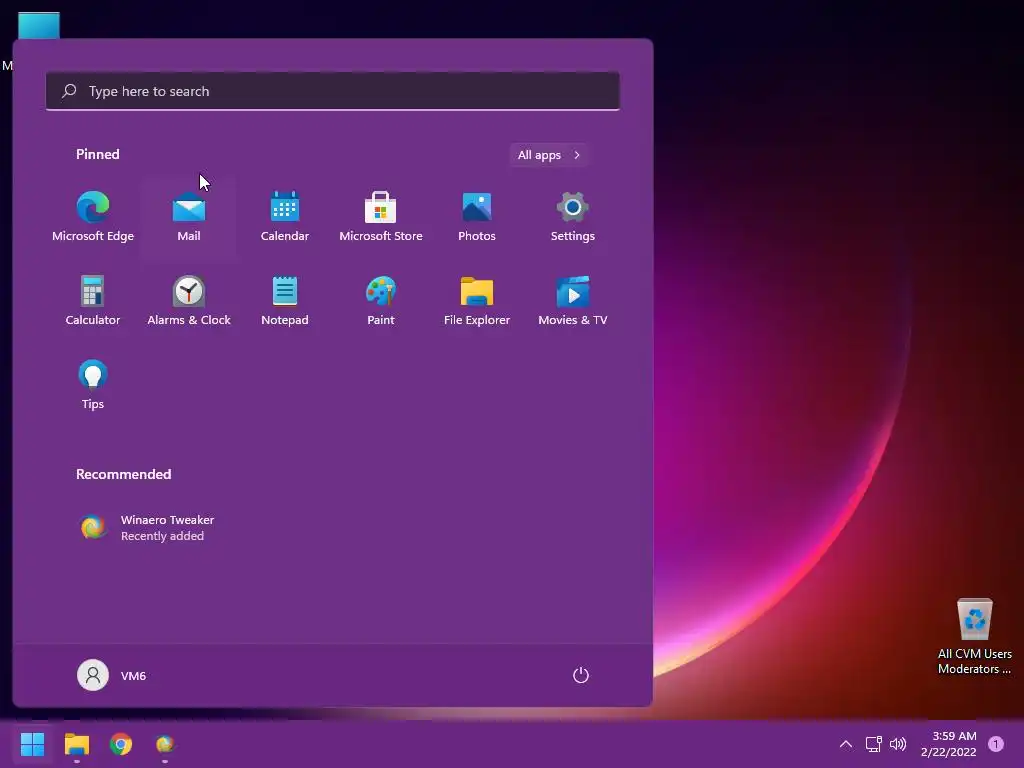This screenshot has width=1024, height=768.
Task: Open network status tray icon
Action: coord(873,744)
